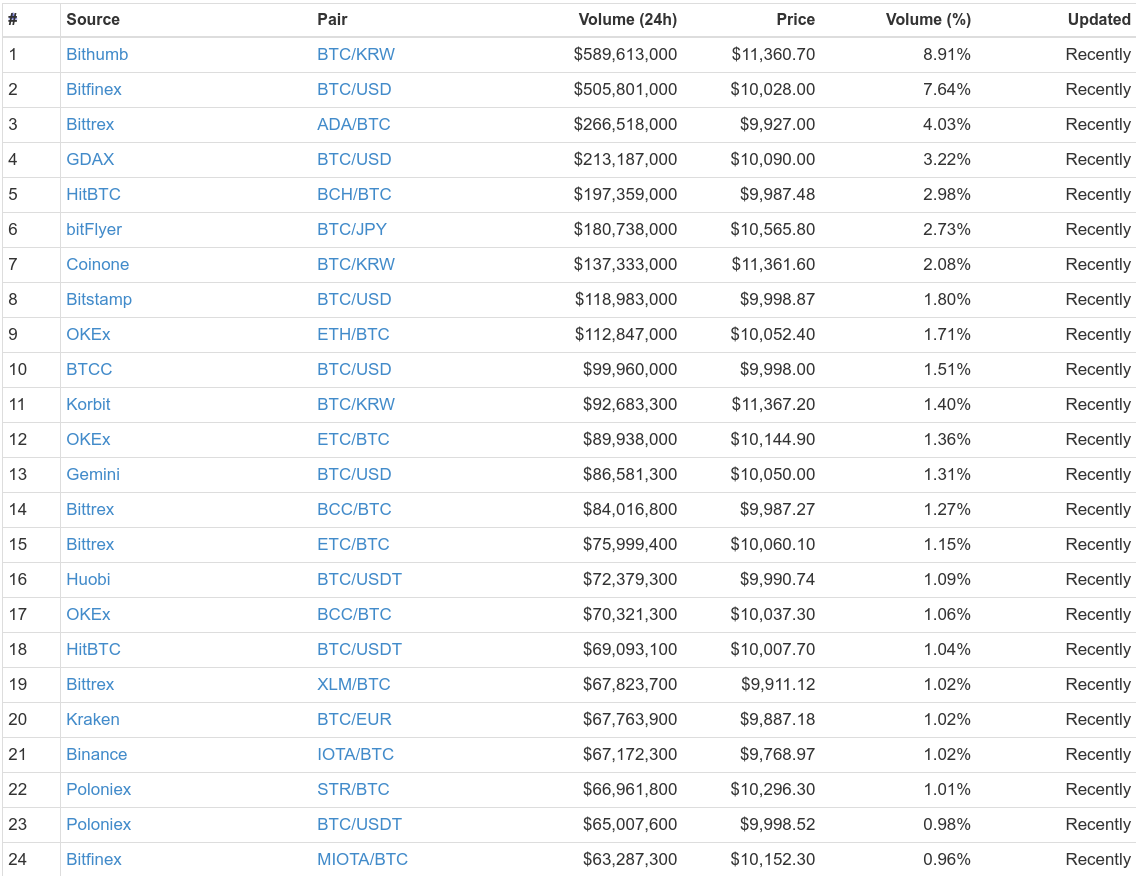Open the Coinone source link
Viewport: 1145px width, 876px height.
pos(98,265)
